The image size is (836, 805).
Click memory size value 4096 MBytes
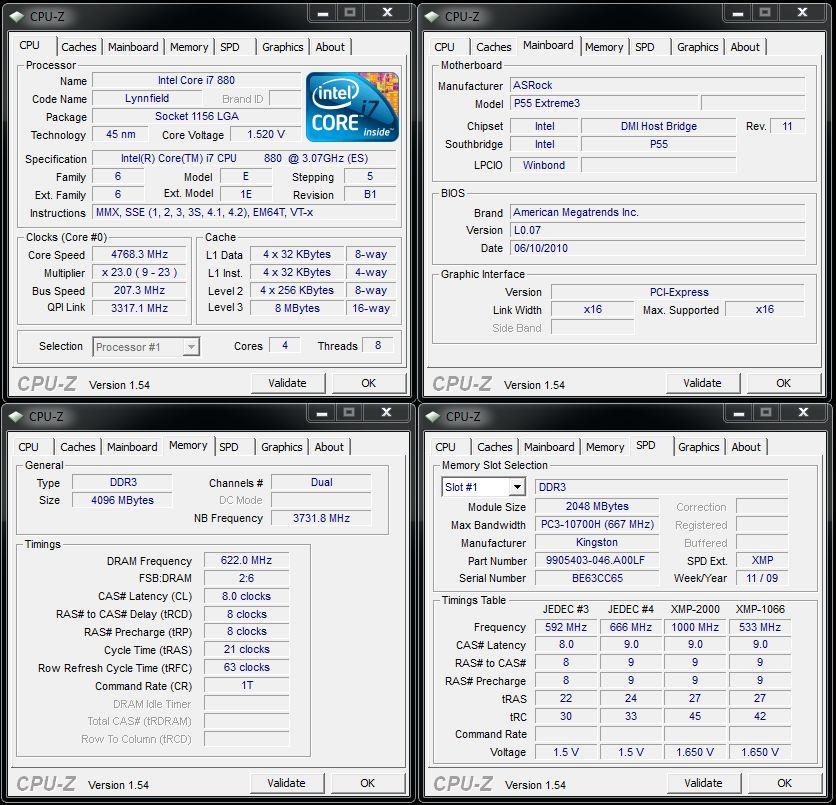[122, 500]
